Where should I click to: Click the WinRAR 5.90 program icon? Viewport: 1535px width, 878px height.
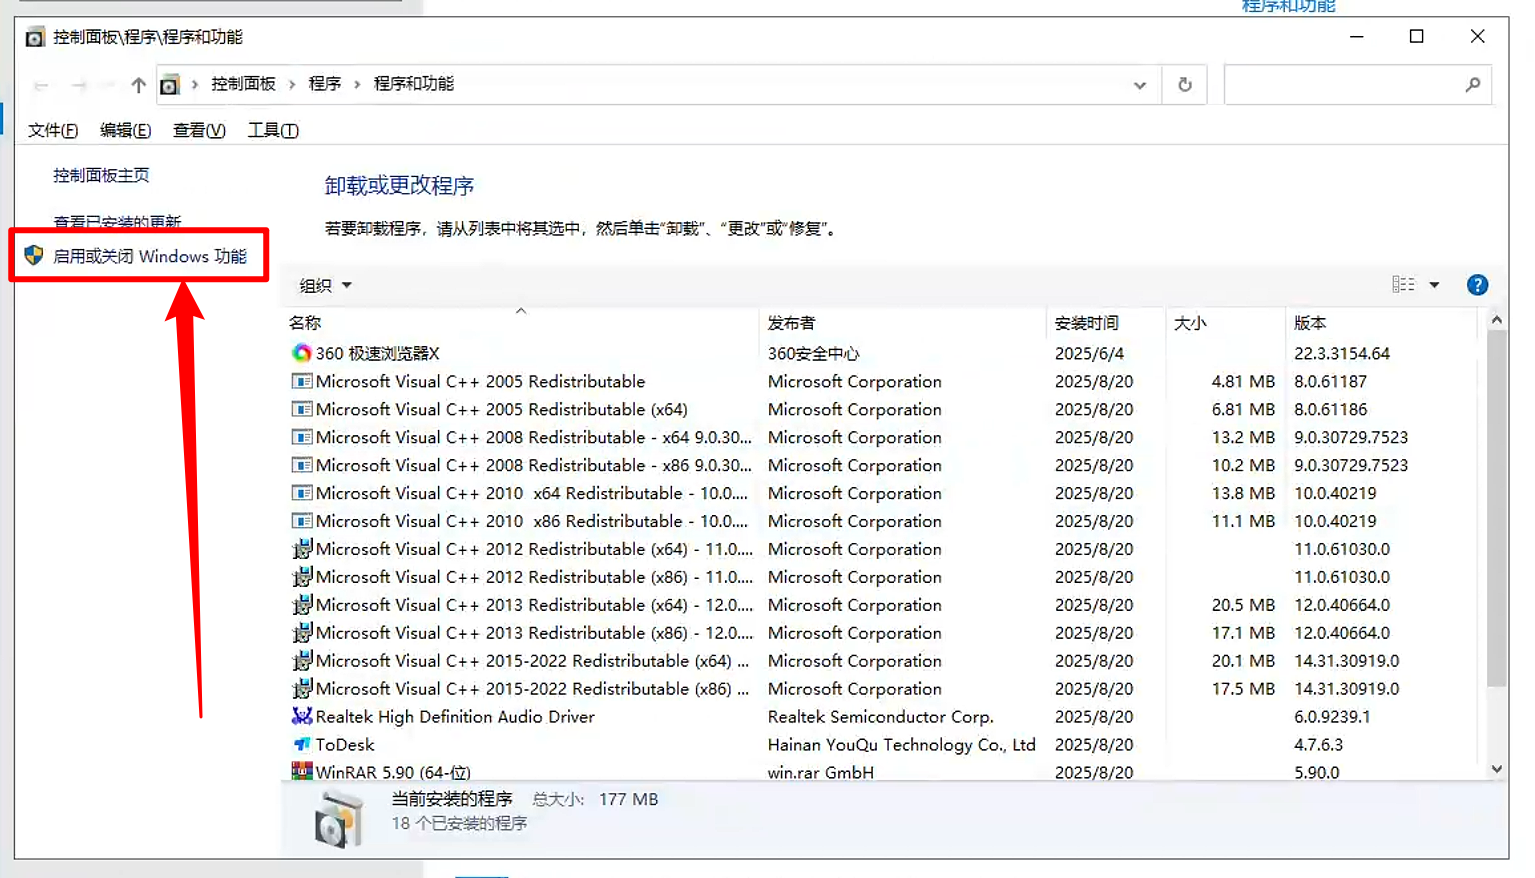coord(301,771)
